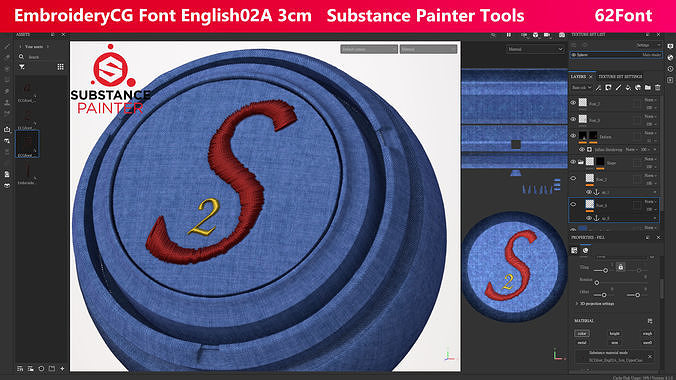Select the Polygon fill tool
This screenshot has width=676, height=380.
pyautogui.click(x=7, y=80)
